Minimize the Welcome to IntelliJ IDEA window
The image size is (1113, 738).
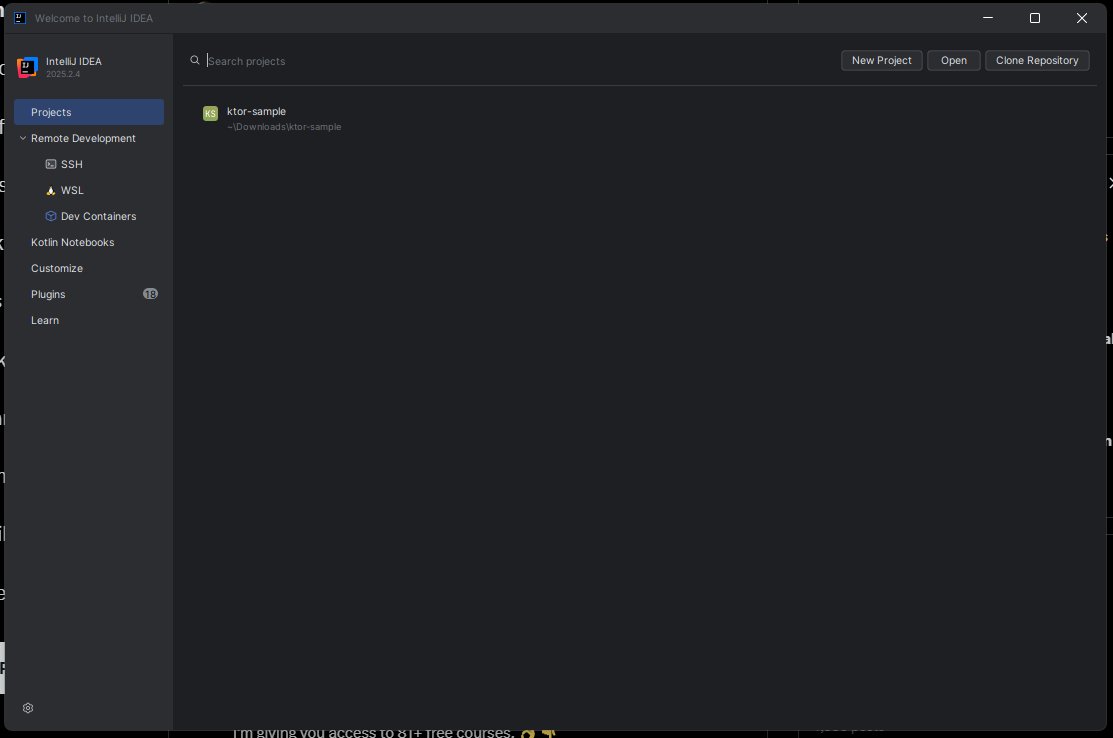[988, 18]
